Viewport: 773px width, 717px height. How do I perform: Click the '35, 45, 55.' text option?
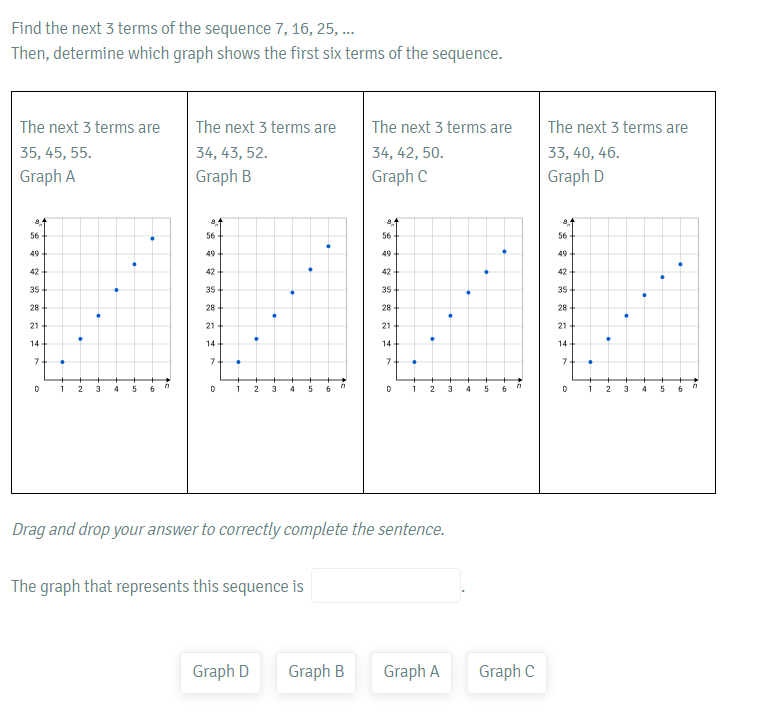click(x=56, y=153)
